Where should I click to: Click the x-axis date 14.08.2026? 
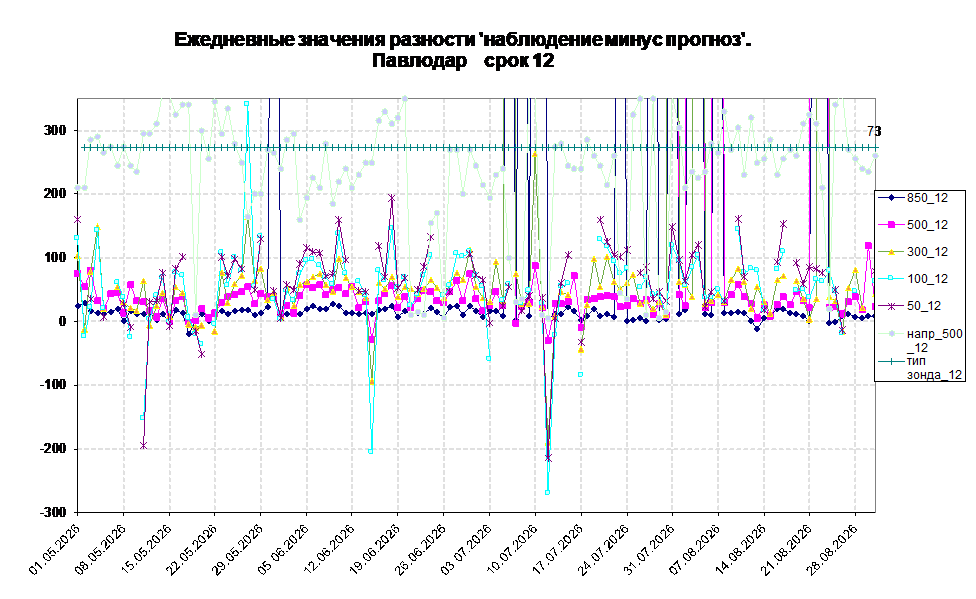point(742,549)
